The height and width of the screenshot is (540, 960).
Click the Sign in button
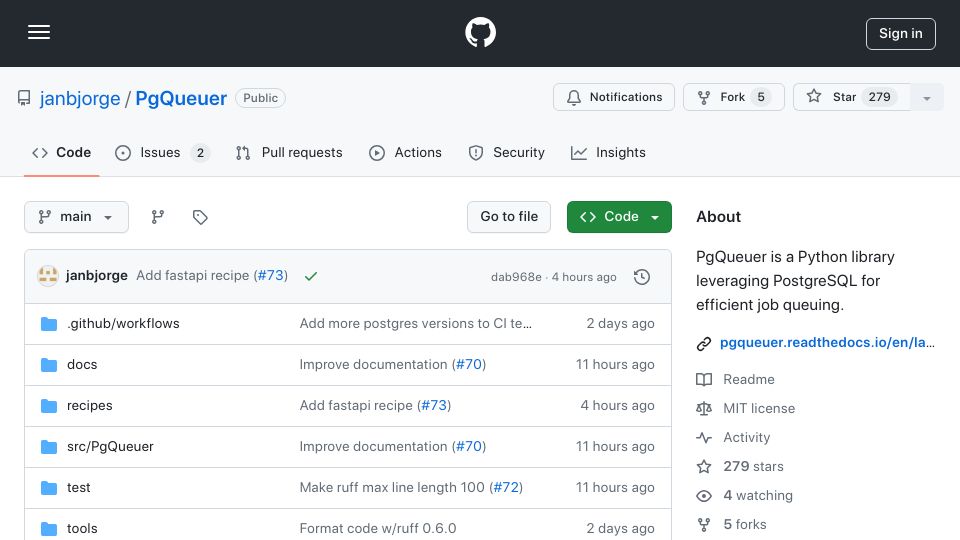coord(900,34)
